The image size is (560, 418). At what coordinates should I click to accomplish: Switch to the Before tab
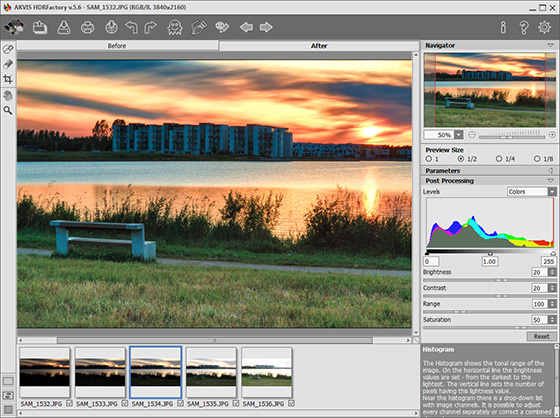(x=117, y=46)
